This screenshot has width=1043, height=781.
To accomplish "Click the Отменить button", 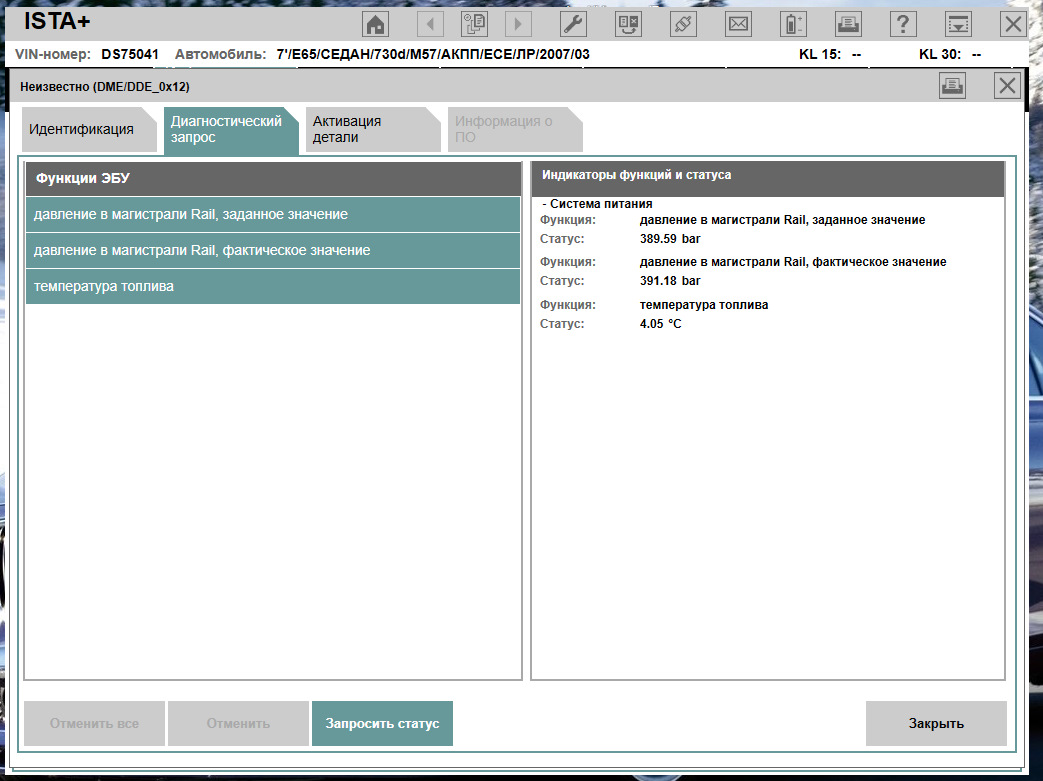I will coord(238,723).
